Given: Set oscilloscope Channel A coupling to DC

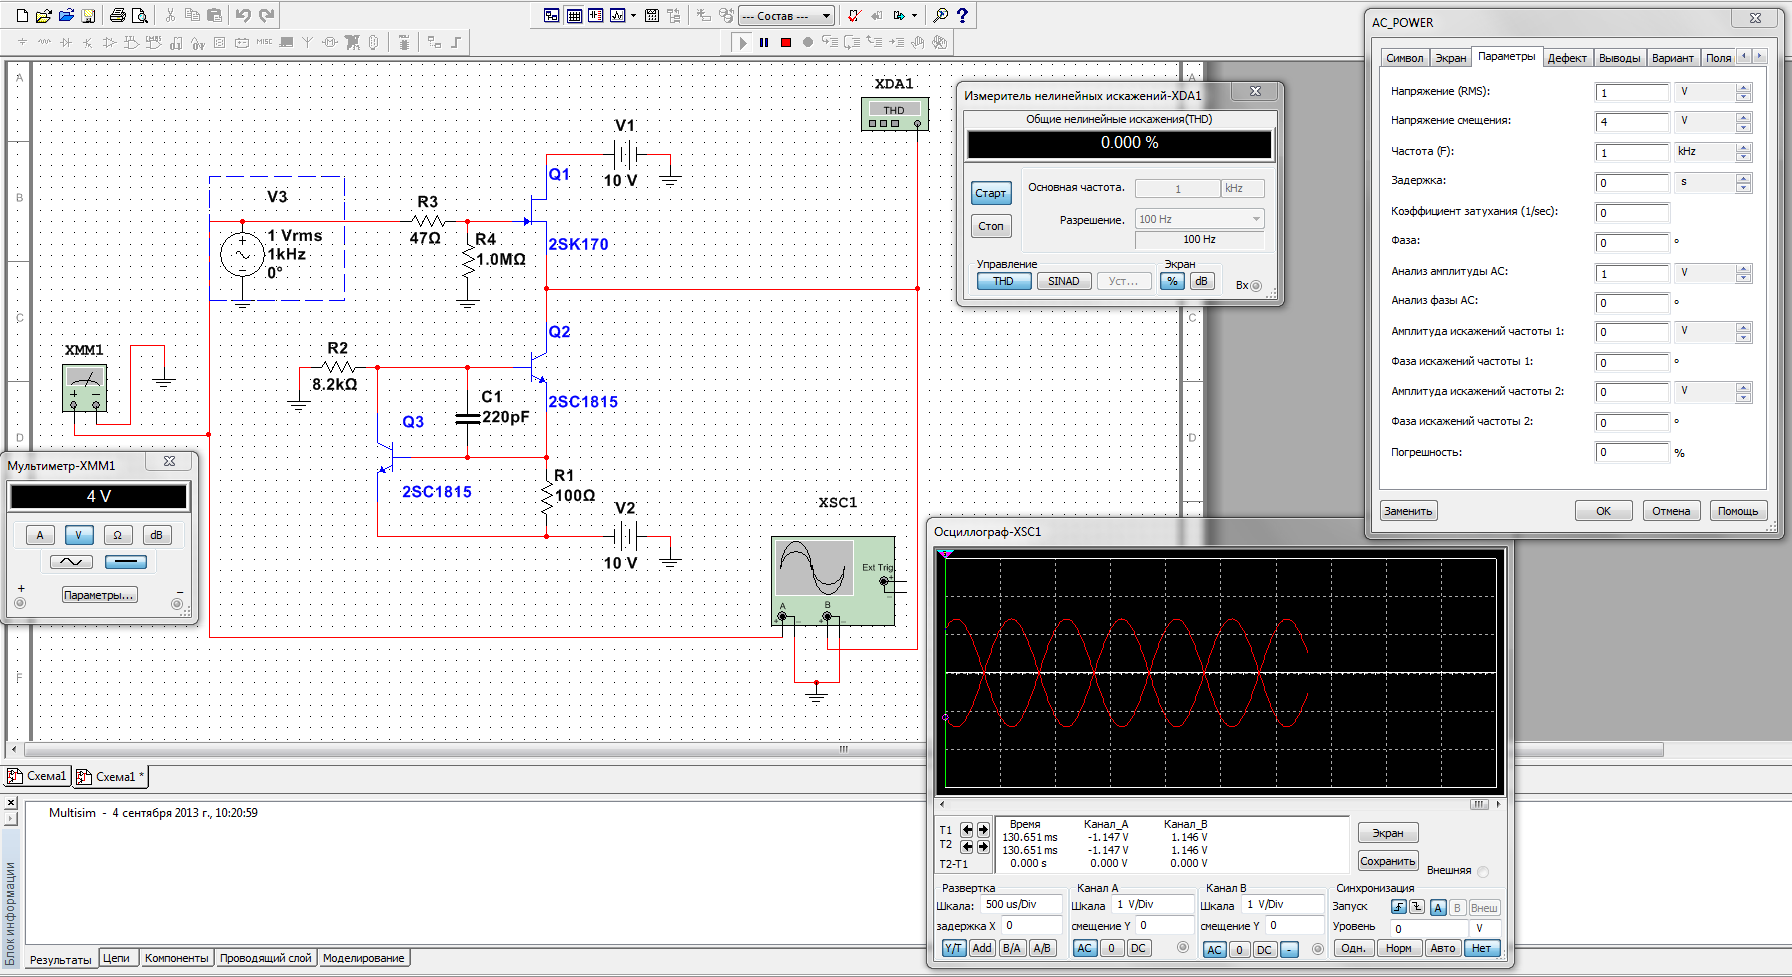Looking at the screenshot, I should (x=1138, y=948).
